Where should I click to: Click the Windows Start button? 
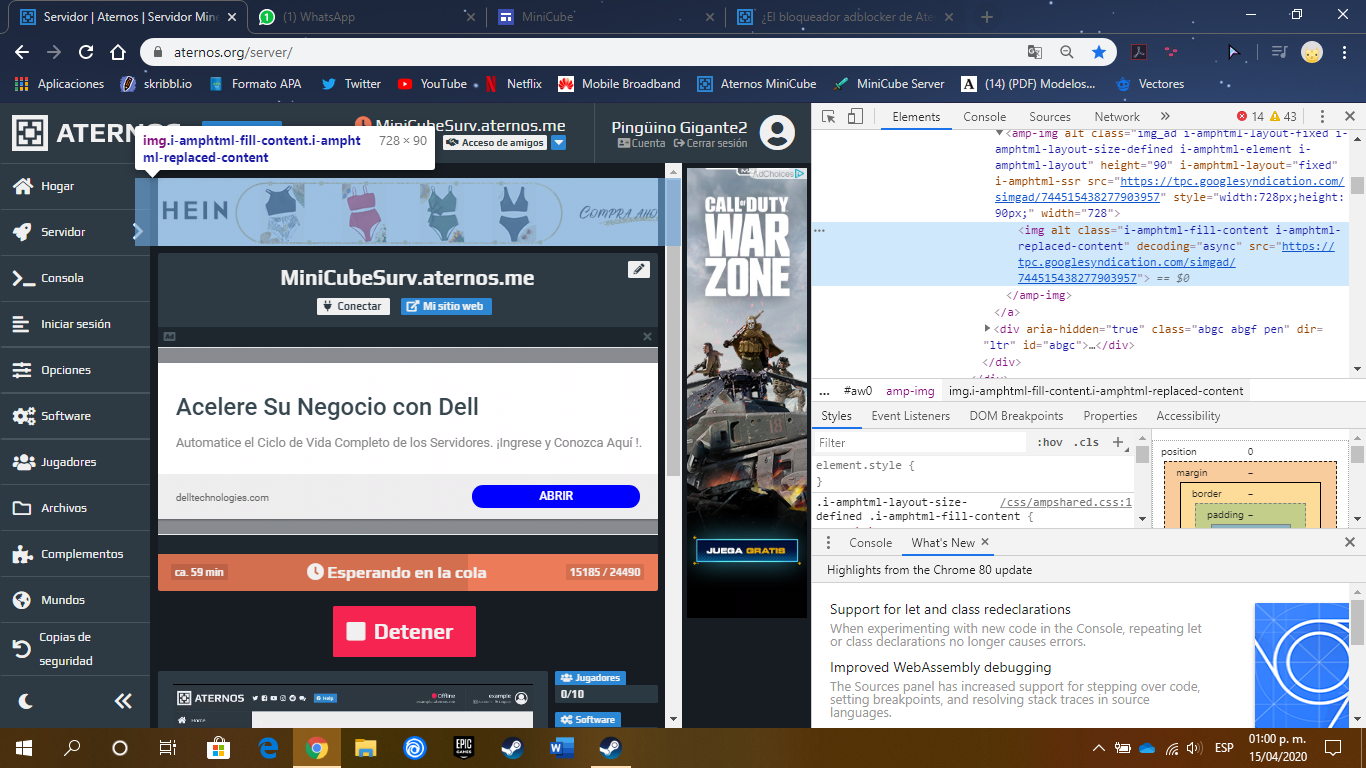pyautogui.click(x=22, y=748)
